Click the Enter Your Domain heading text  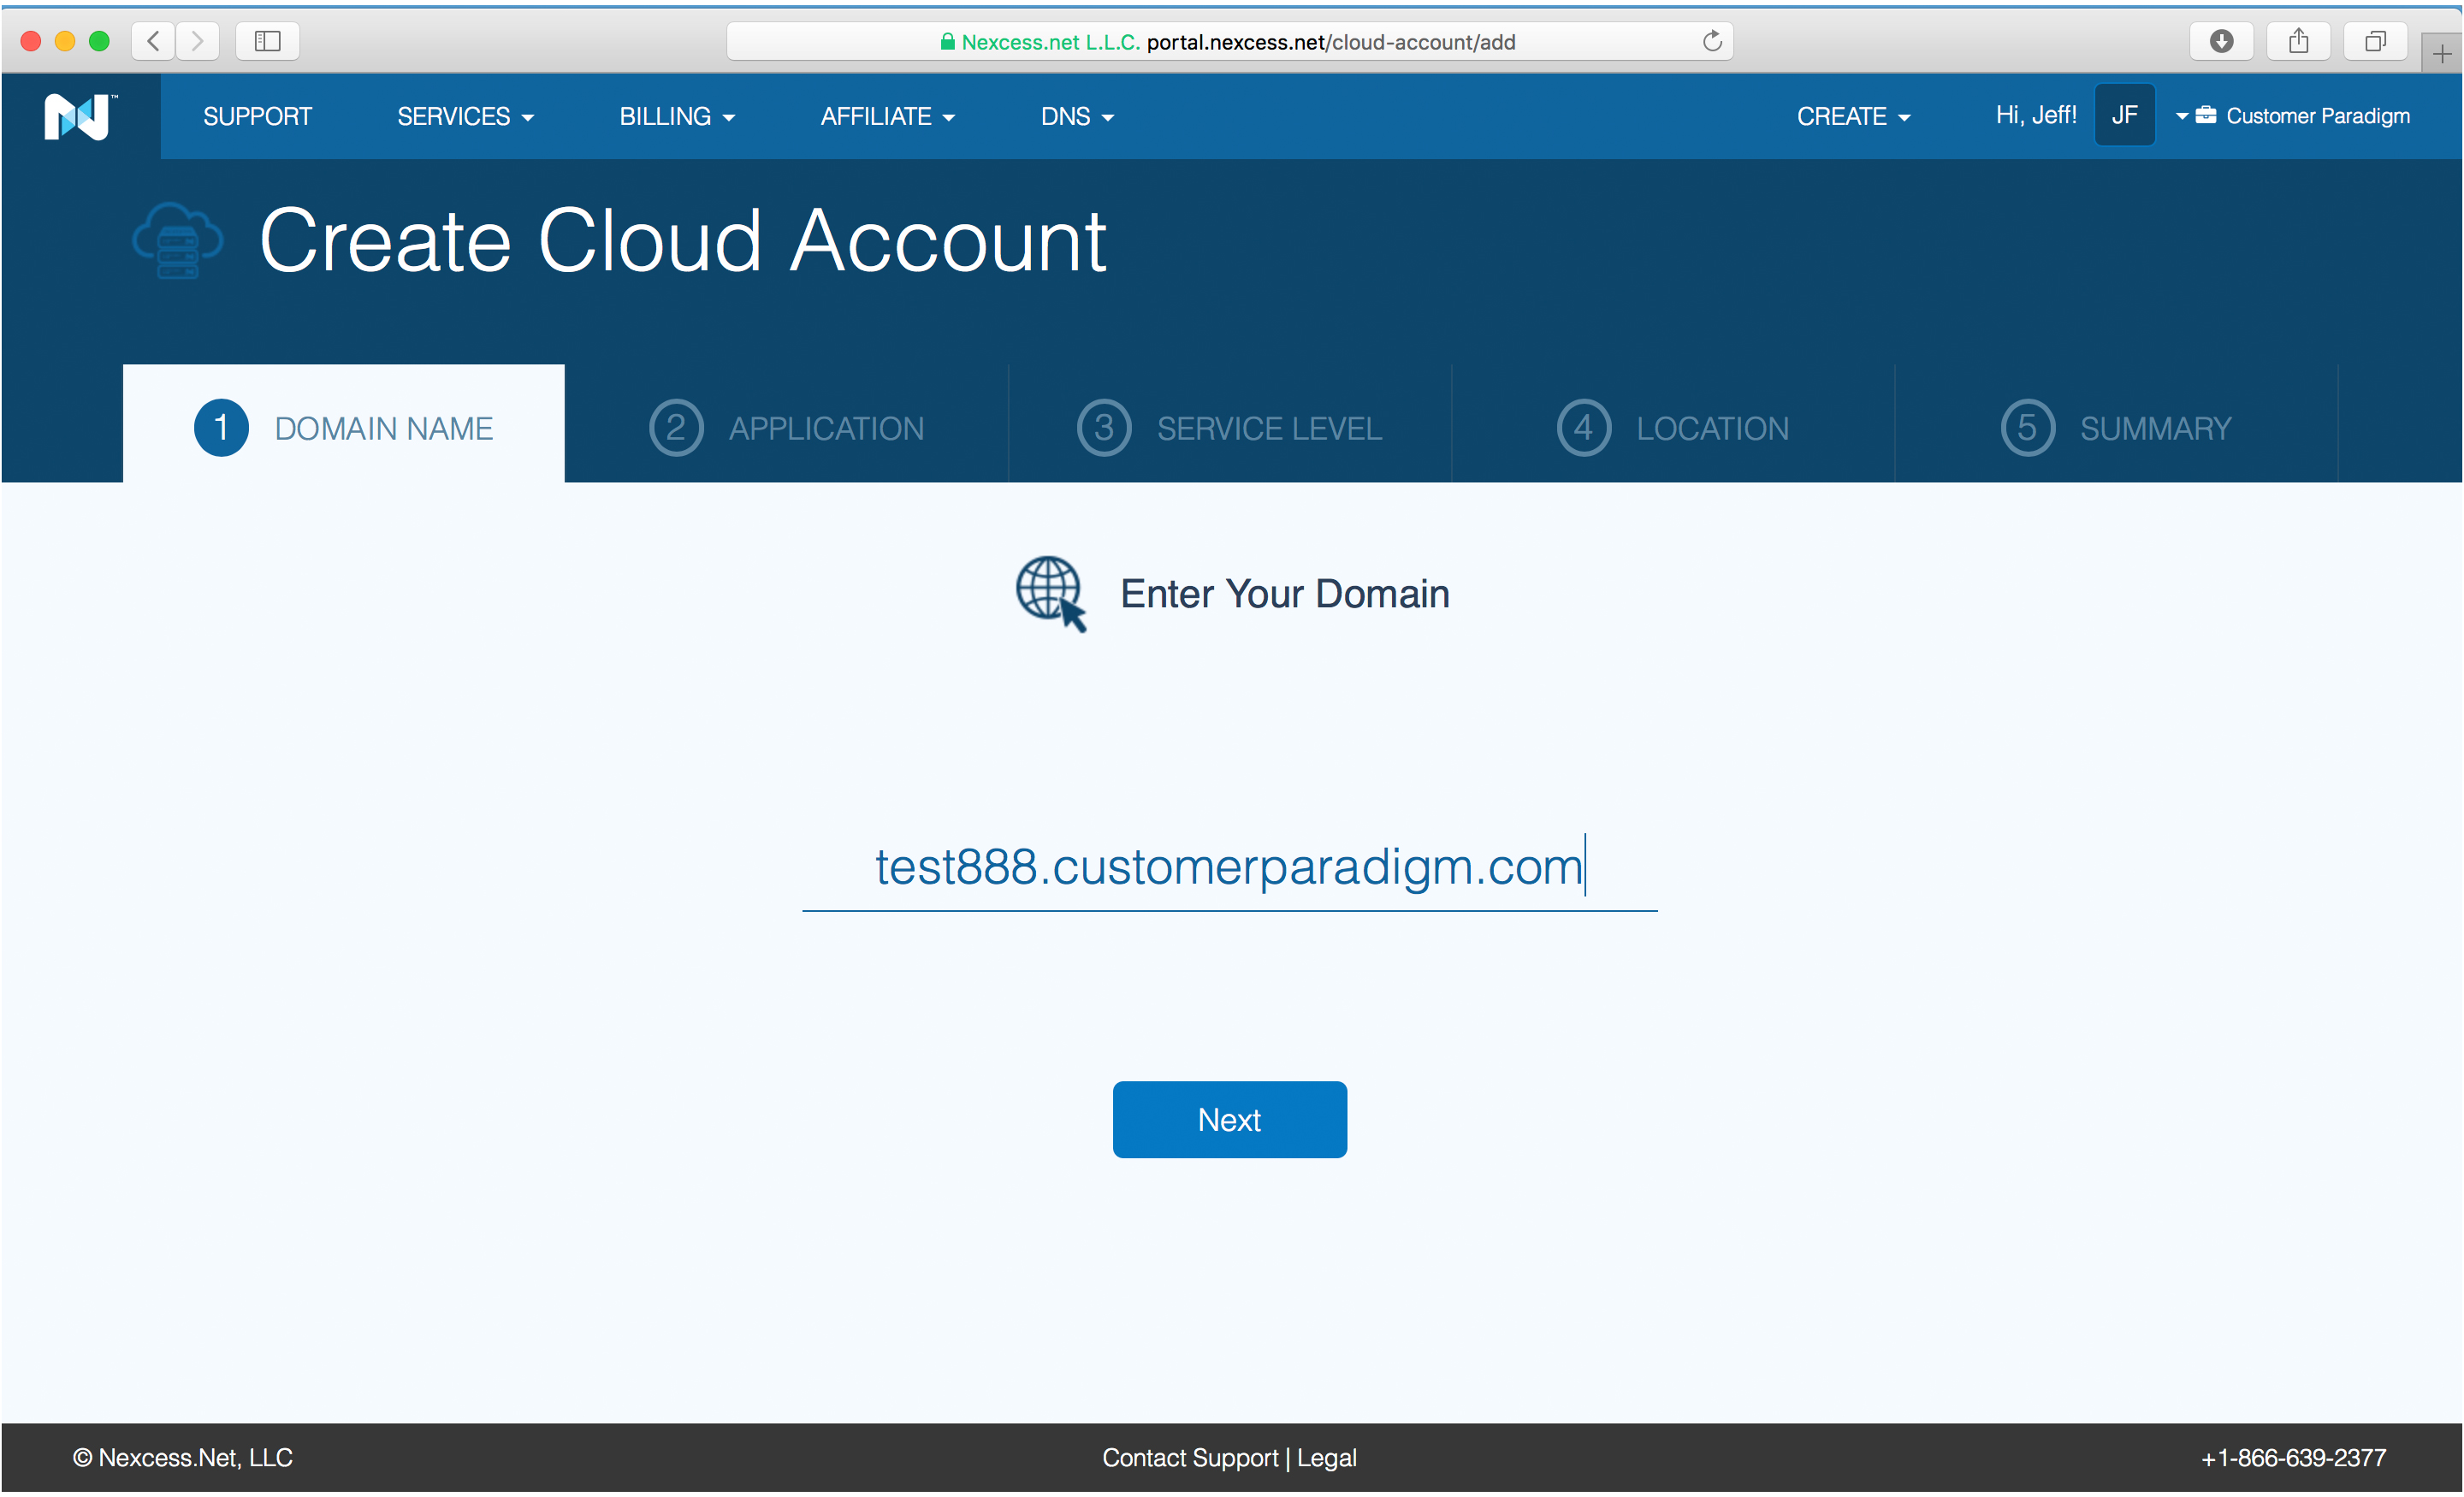coord(1284,594)
